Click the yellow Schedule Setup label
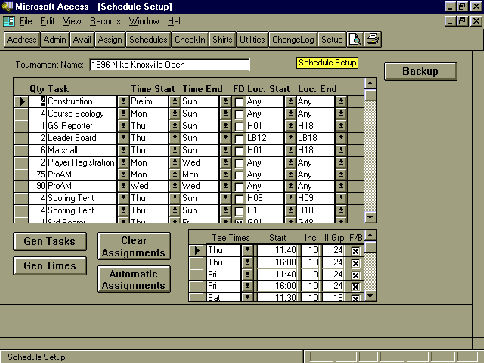The height and width of the screenshot is (363, 484). point(327,63)
